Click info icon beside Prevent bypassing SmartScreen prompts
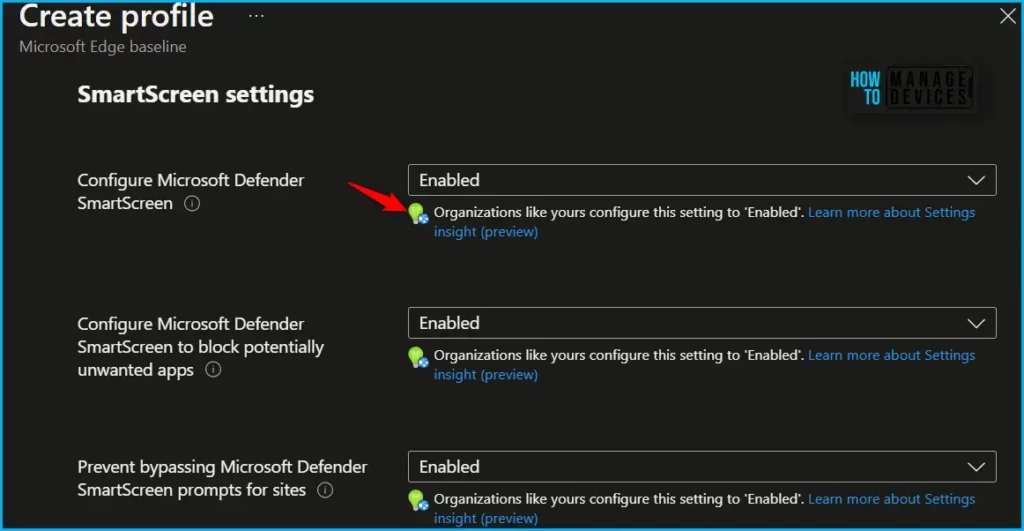This screenshot has width=1024, height=531. coord(325,490)
